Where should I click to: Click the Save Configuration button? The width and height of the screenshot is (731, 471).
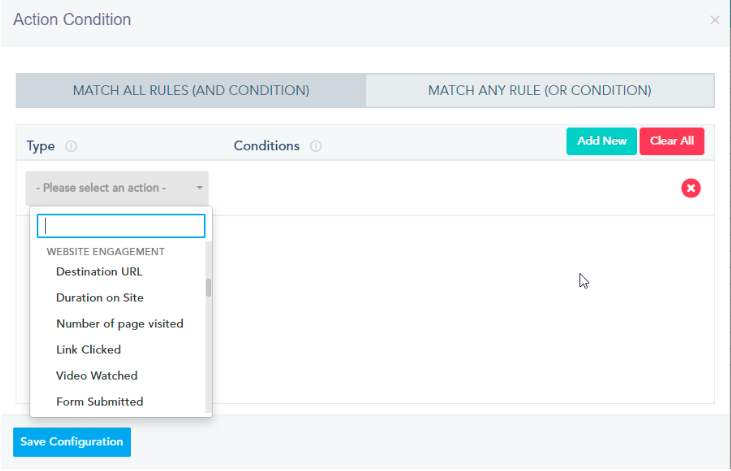72,442
